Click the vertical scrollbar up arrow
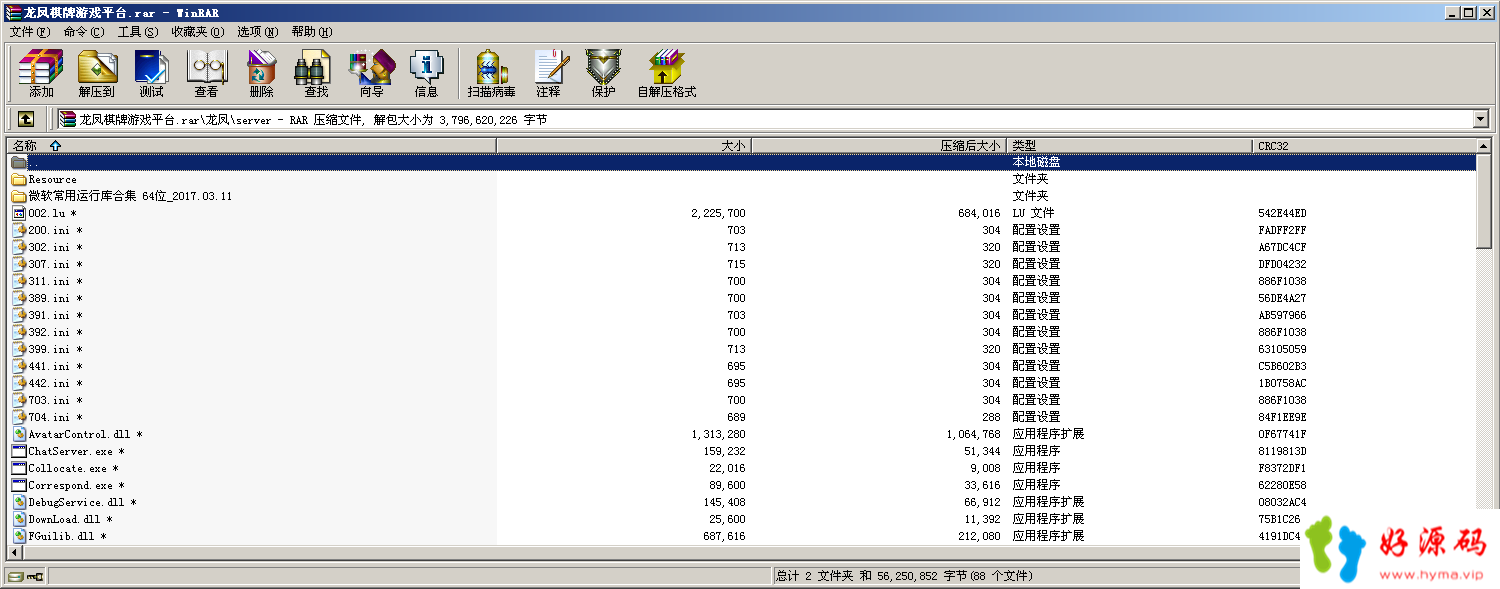The image size is (1500, 589). coord(1484,146)
